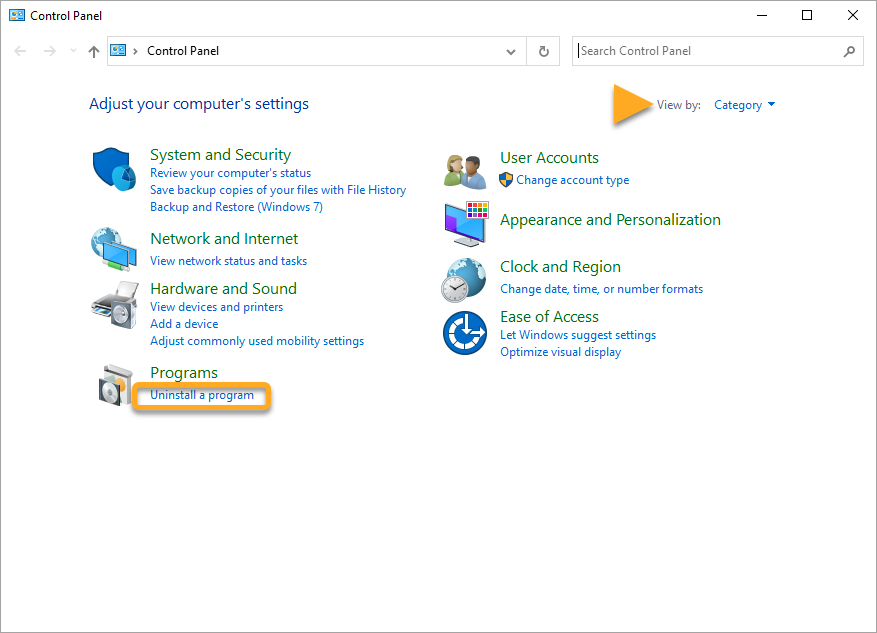This screenshot has height=633, width=877.
Task: Click the Hardware and Sound printer icon
Action: (114, 306)
